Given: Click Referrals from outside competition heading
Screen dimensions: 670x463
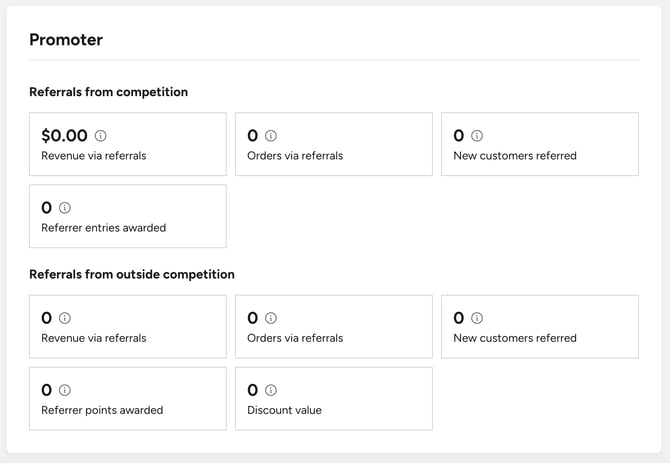Looking at the screenshot, I should [132, 274].
